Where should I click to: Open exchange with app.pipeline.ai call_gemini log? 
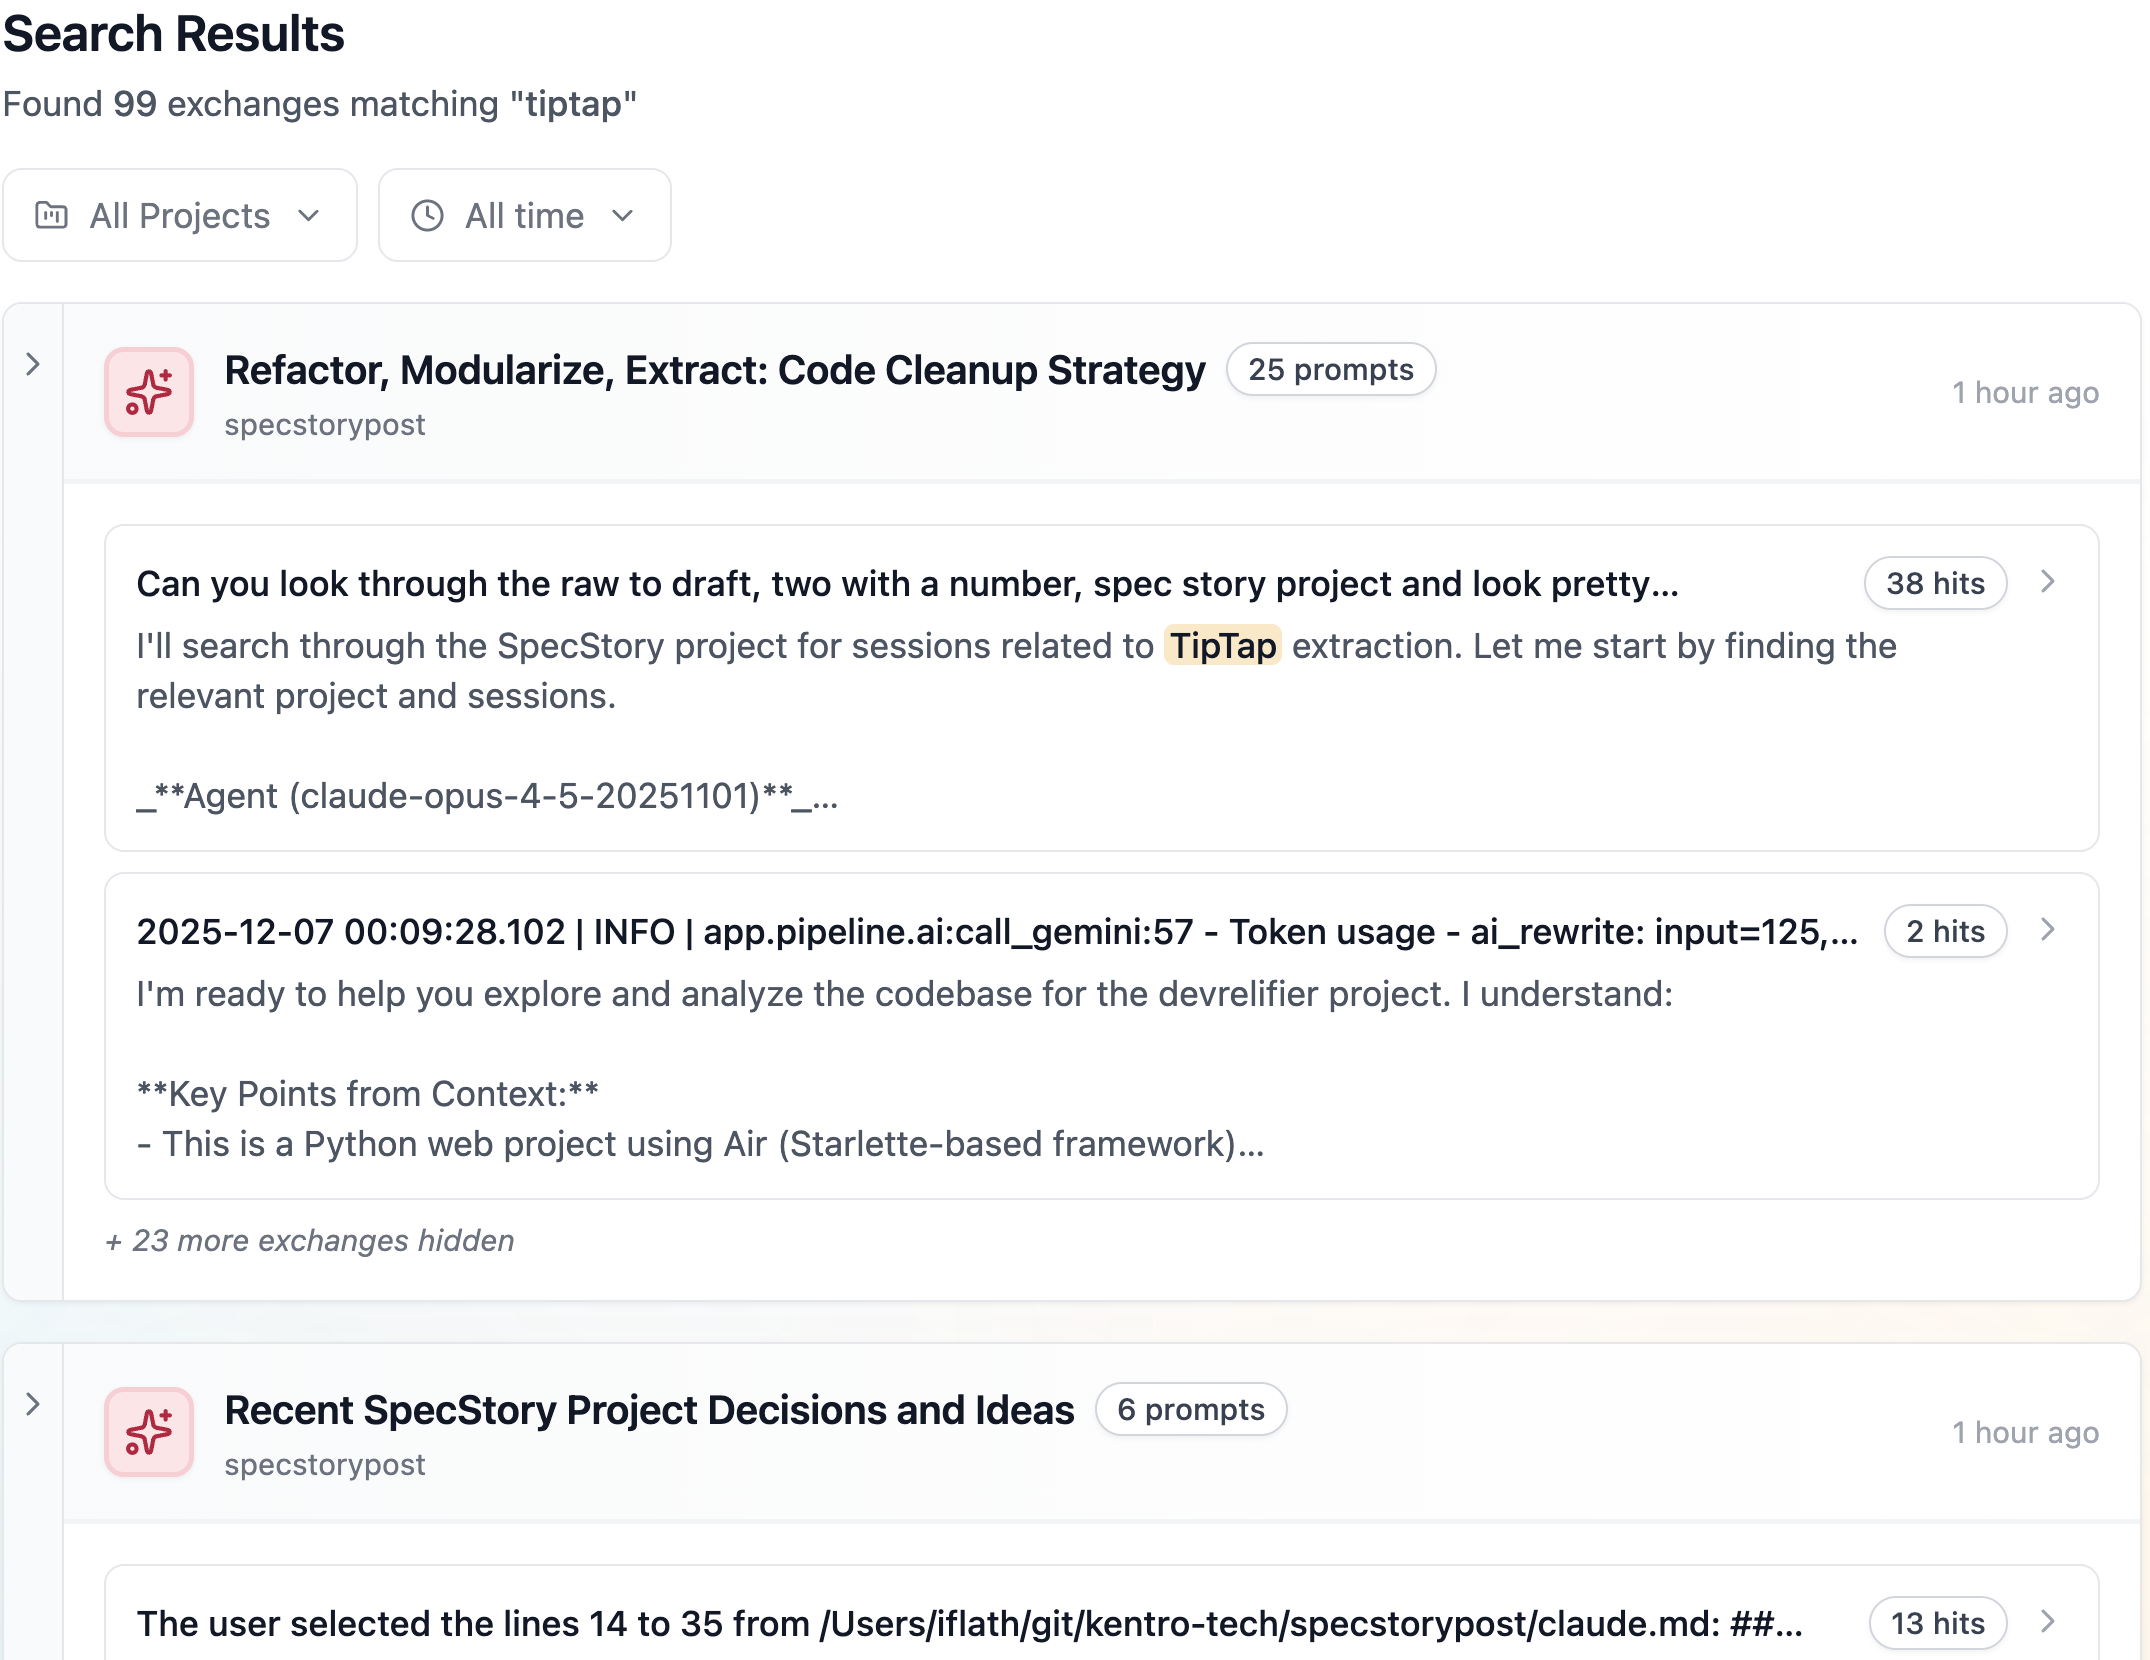(996, 932)
